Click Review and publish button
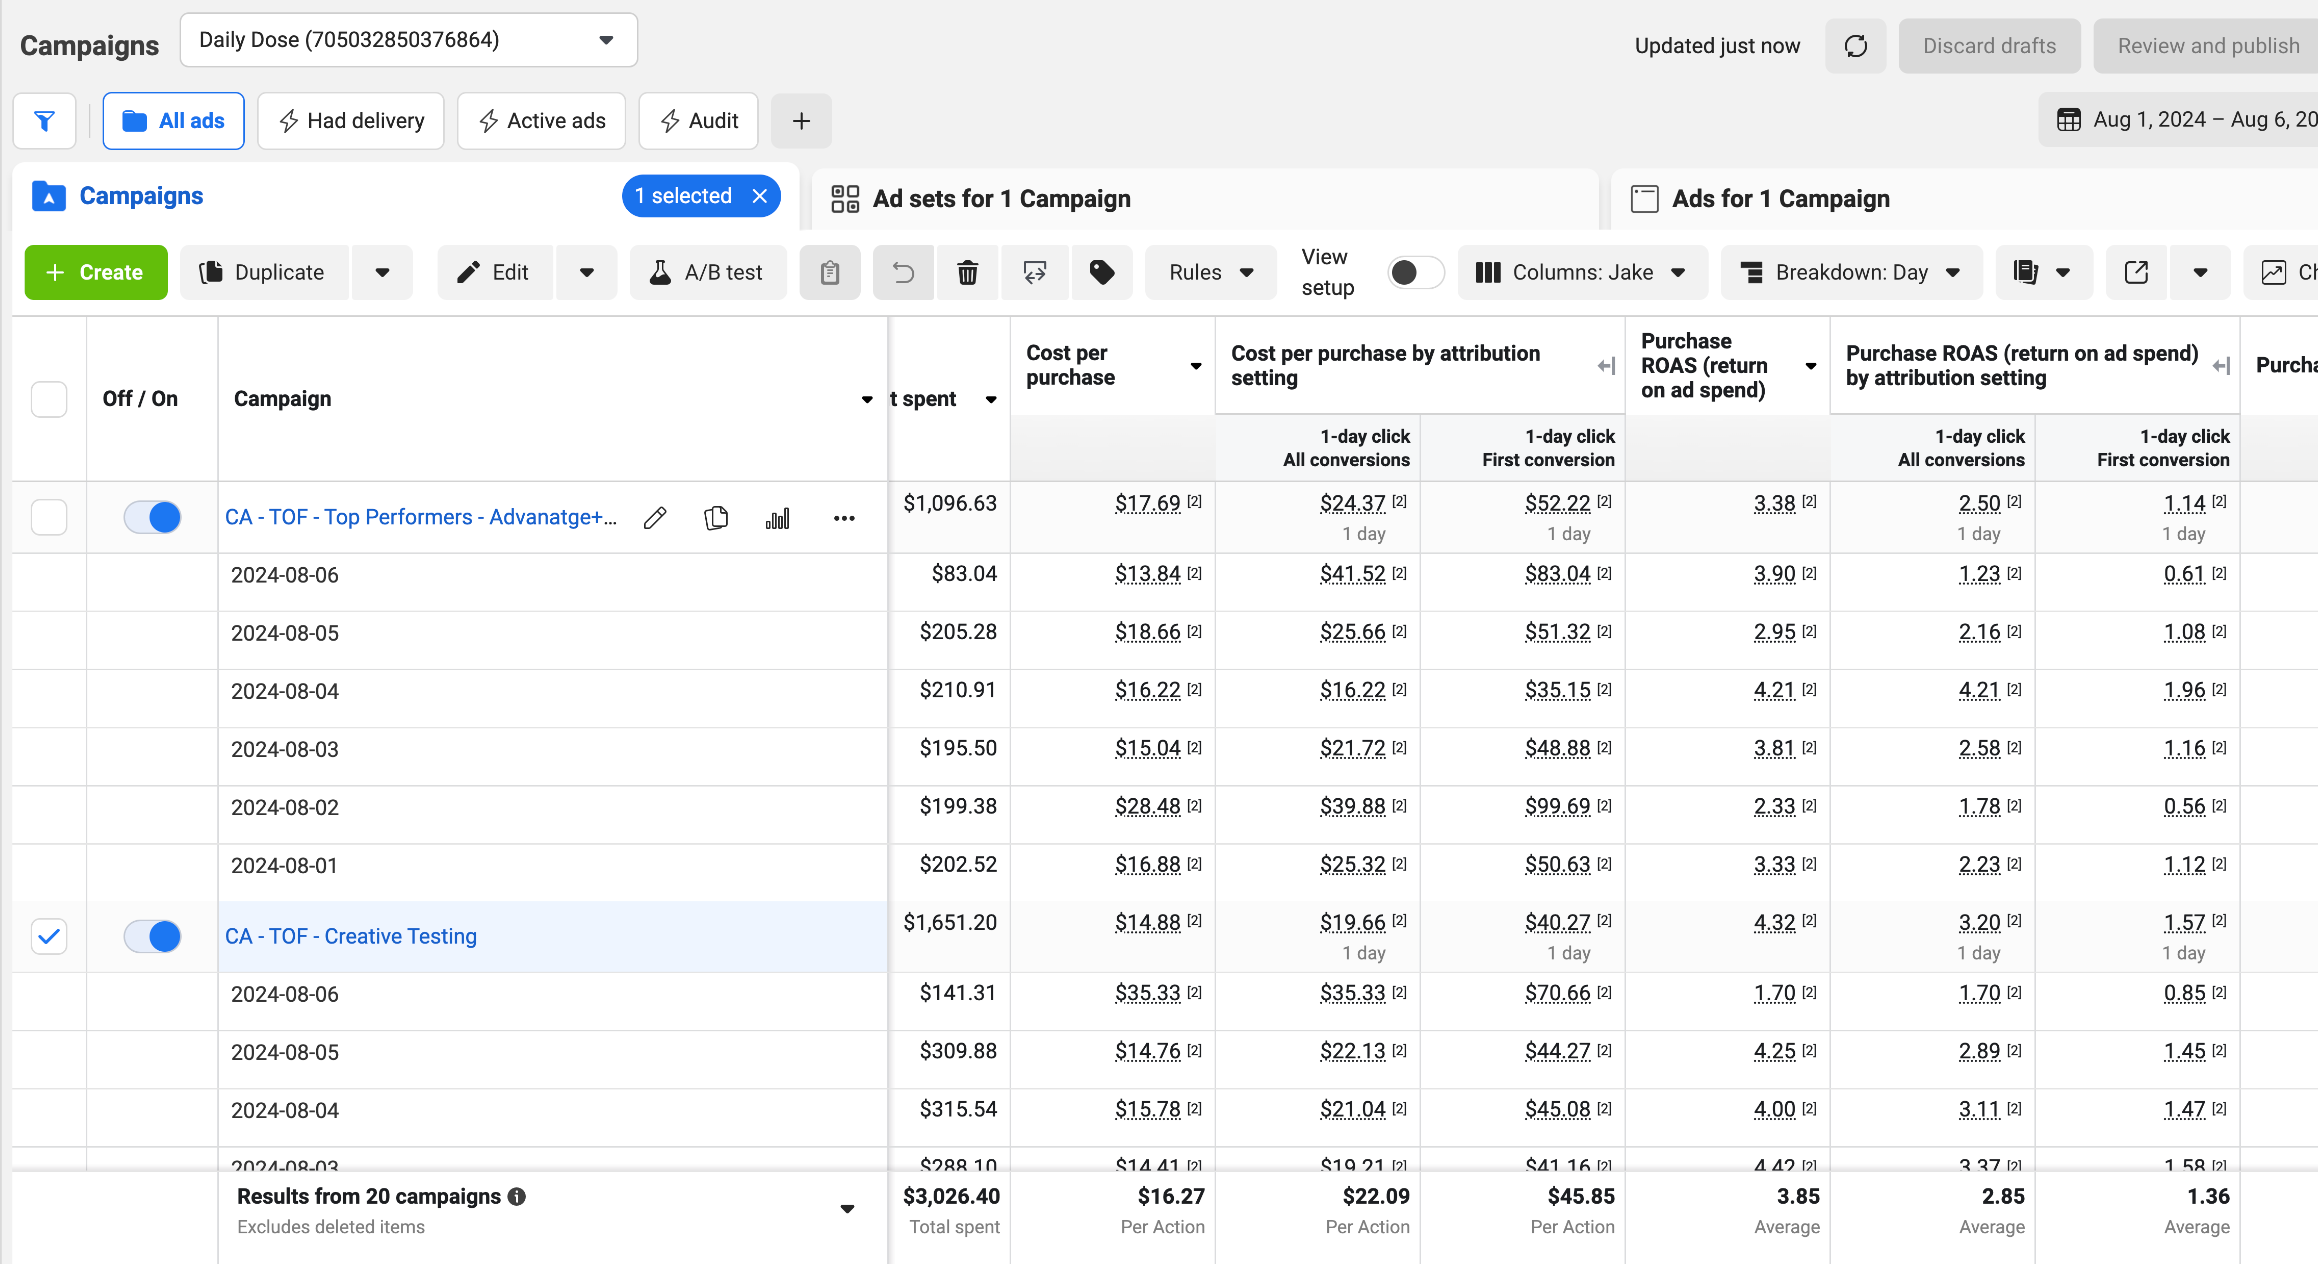 pos(2207,46)
